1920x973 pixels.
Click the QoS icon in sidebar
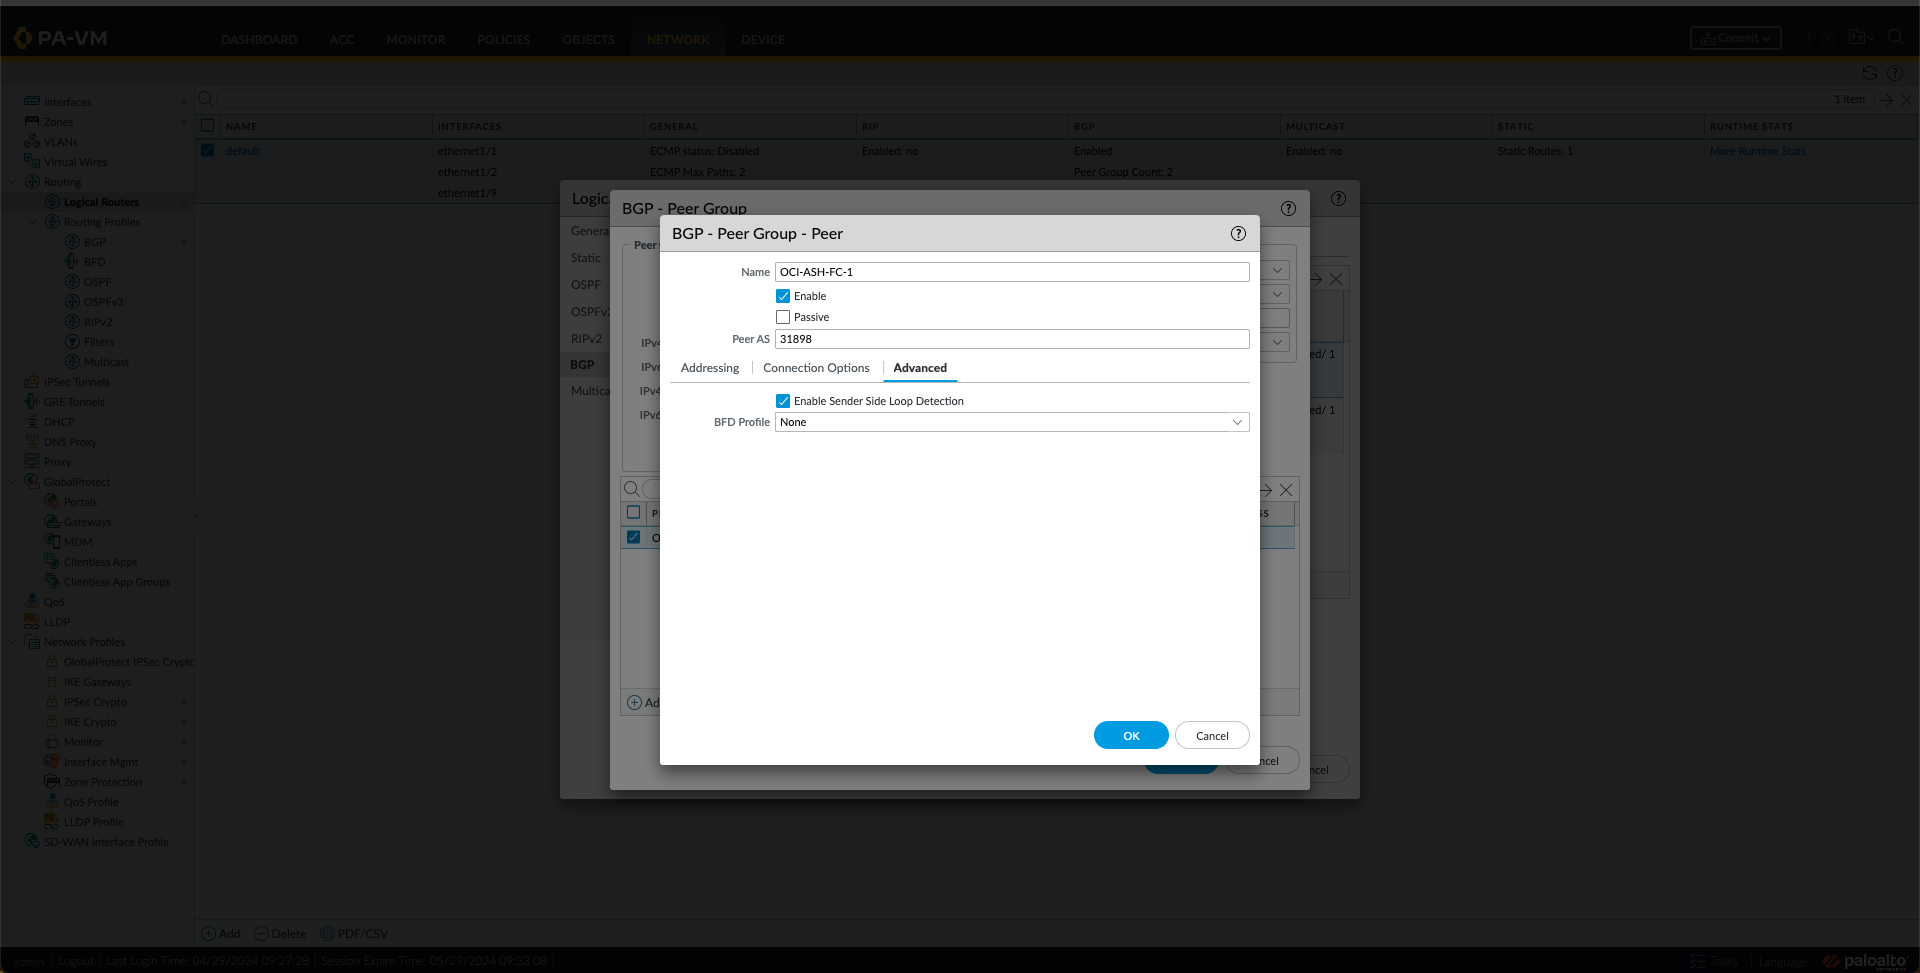pyautogui.click(x=32, y=601)
